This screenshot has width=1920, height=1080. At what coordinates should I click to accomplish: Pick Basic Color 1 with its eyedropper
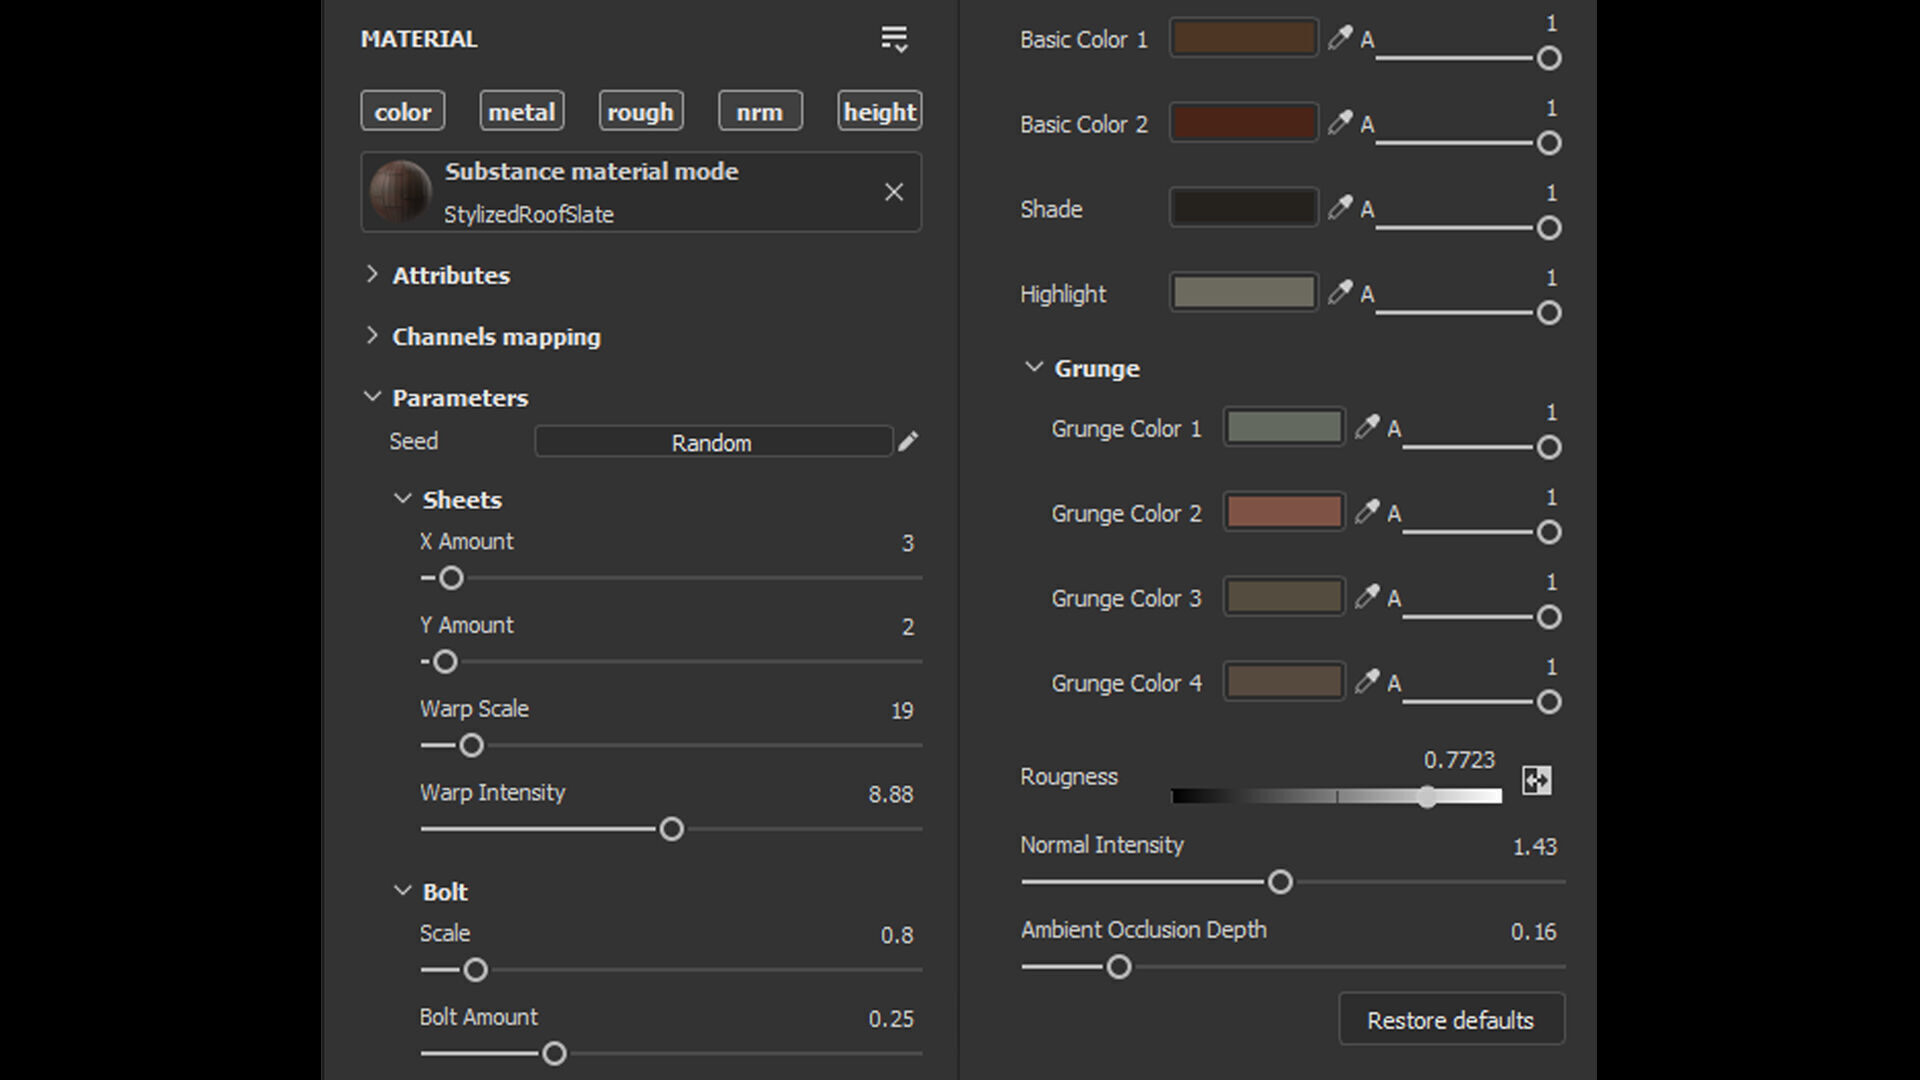[x=1339, y=39]
